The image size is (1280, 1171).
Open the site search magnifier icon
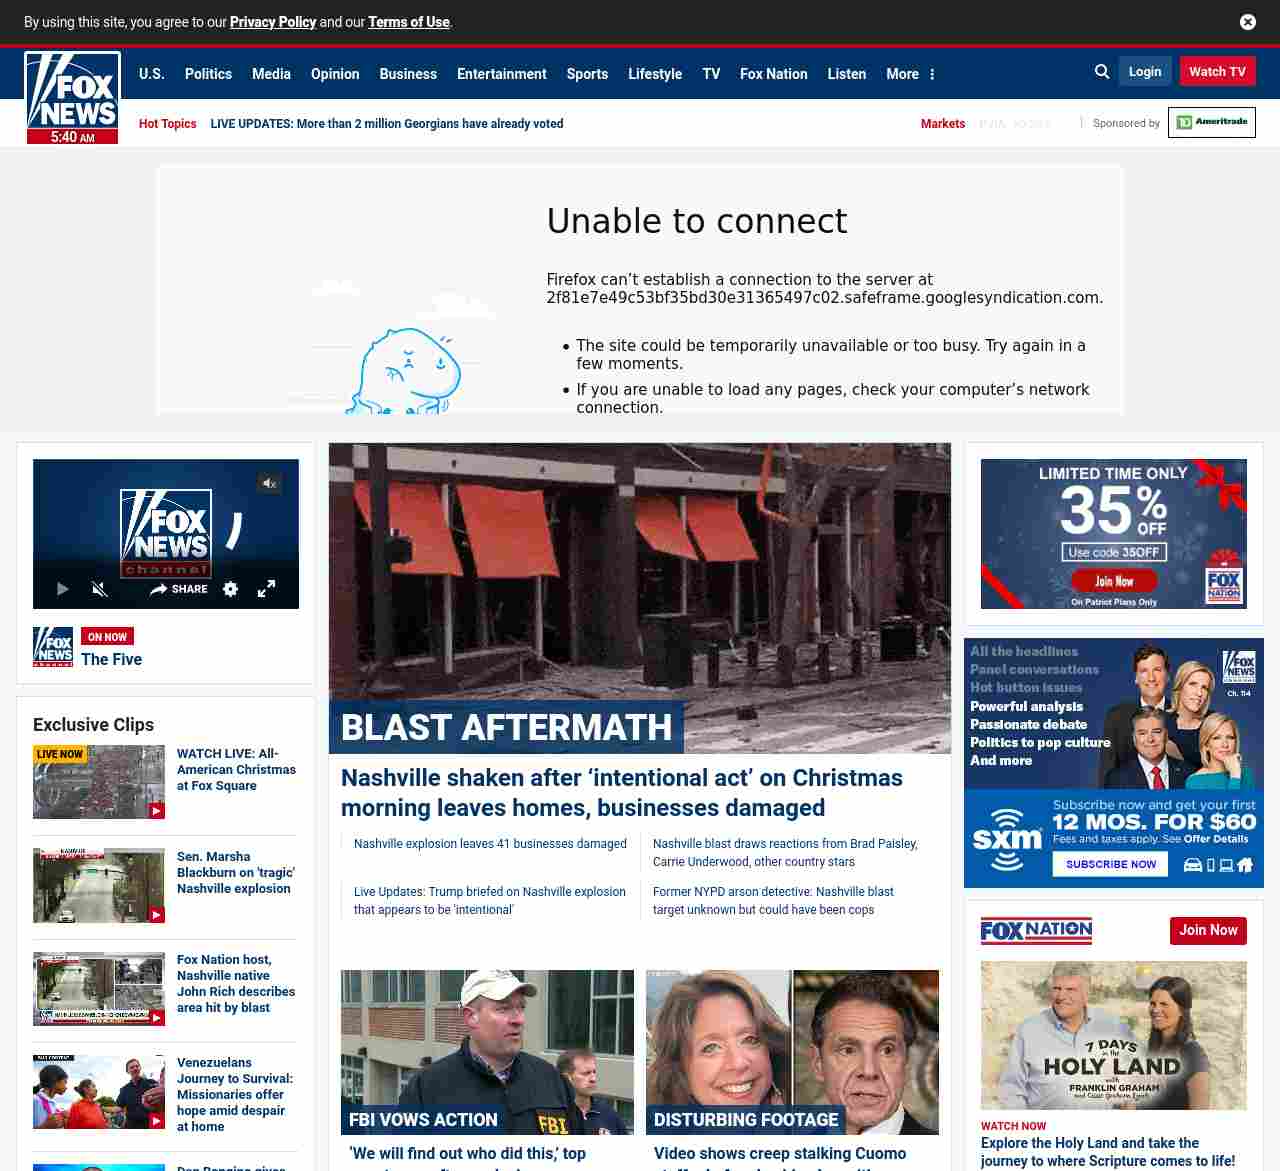pos(1102,72)
